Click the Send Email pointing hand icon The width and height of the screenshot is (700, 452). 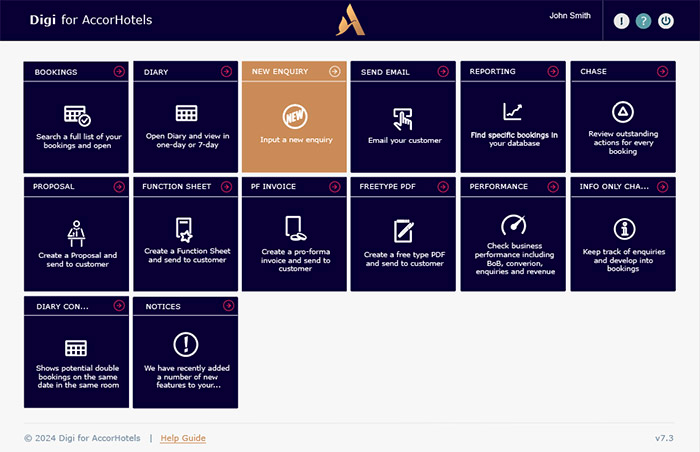403,119
